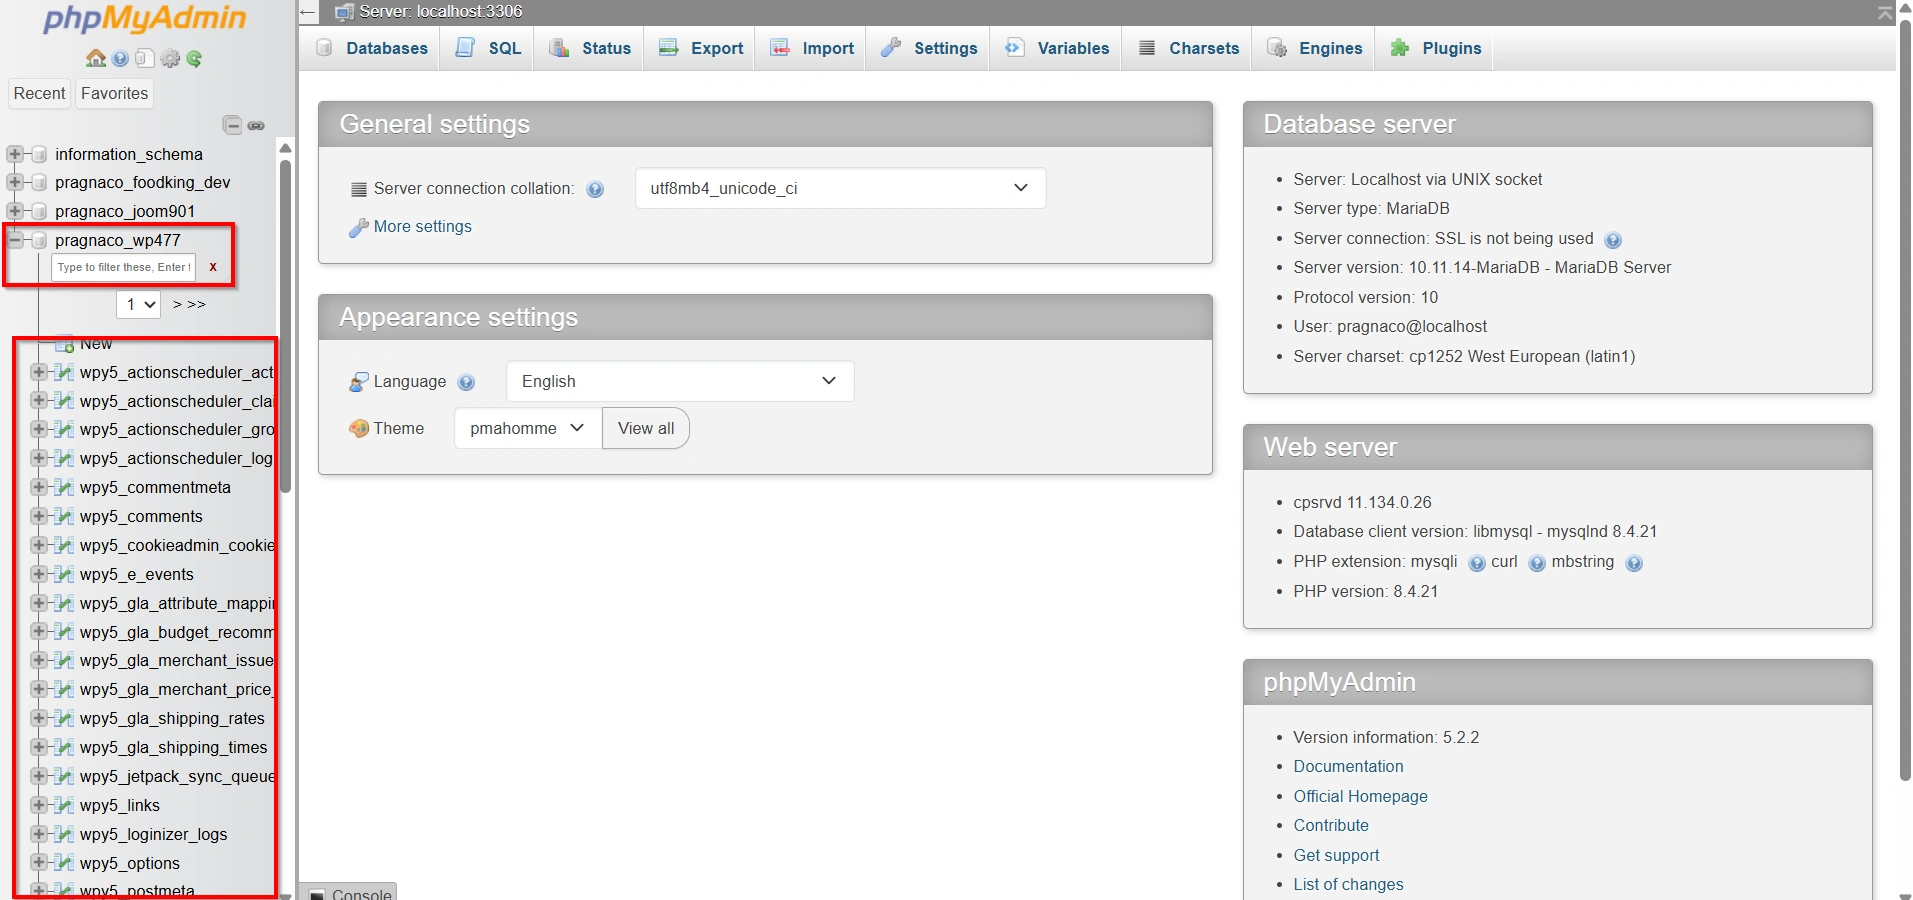Open the Plugins tab
Image resolution: width=1913 pixels, height=900 pixels.
pyautogui.click(x=1435, y=48)
